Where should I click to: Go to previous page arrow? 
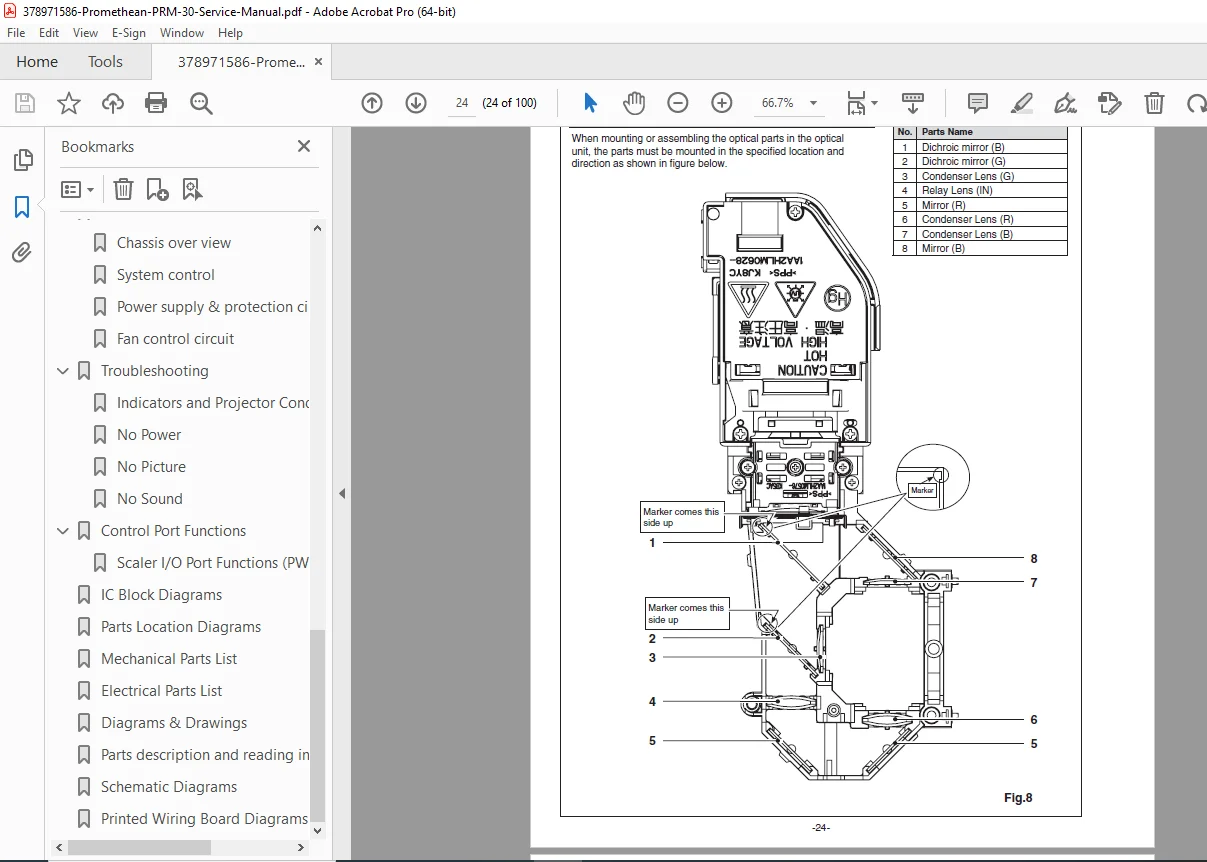pyautogui.click(x=372, y=103)
